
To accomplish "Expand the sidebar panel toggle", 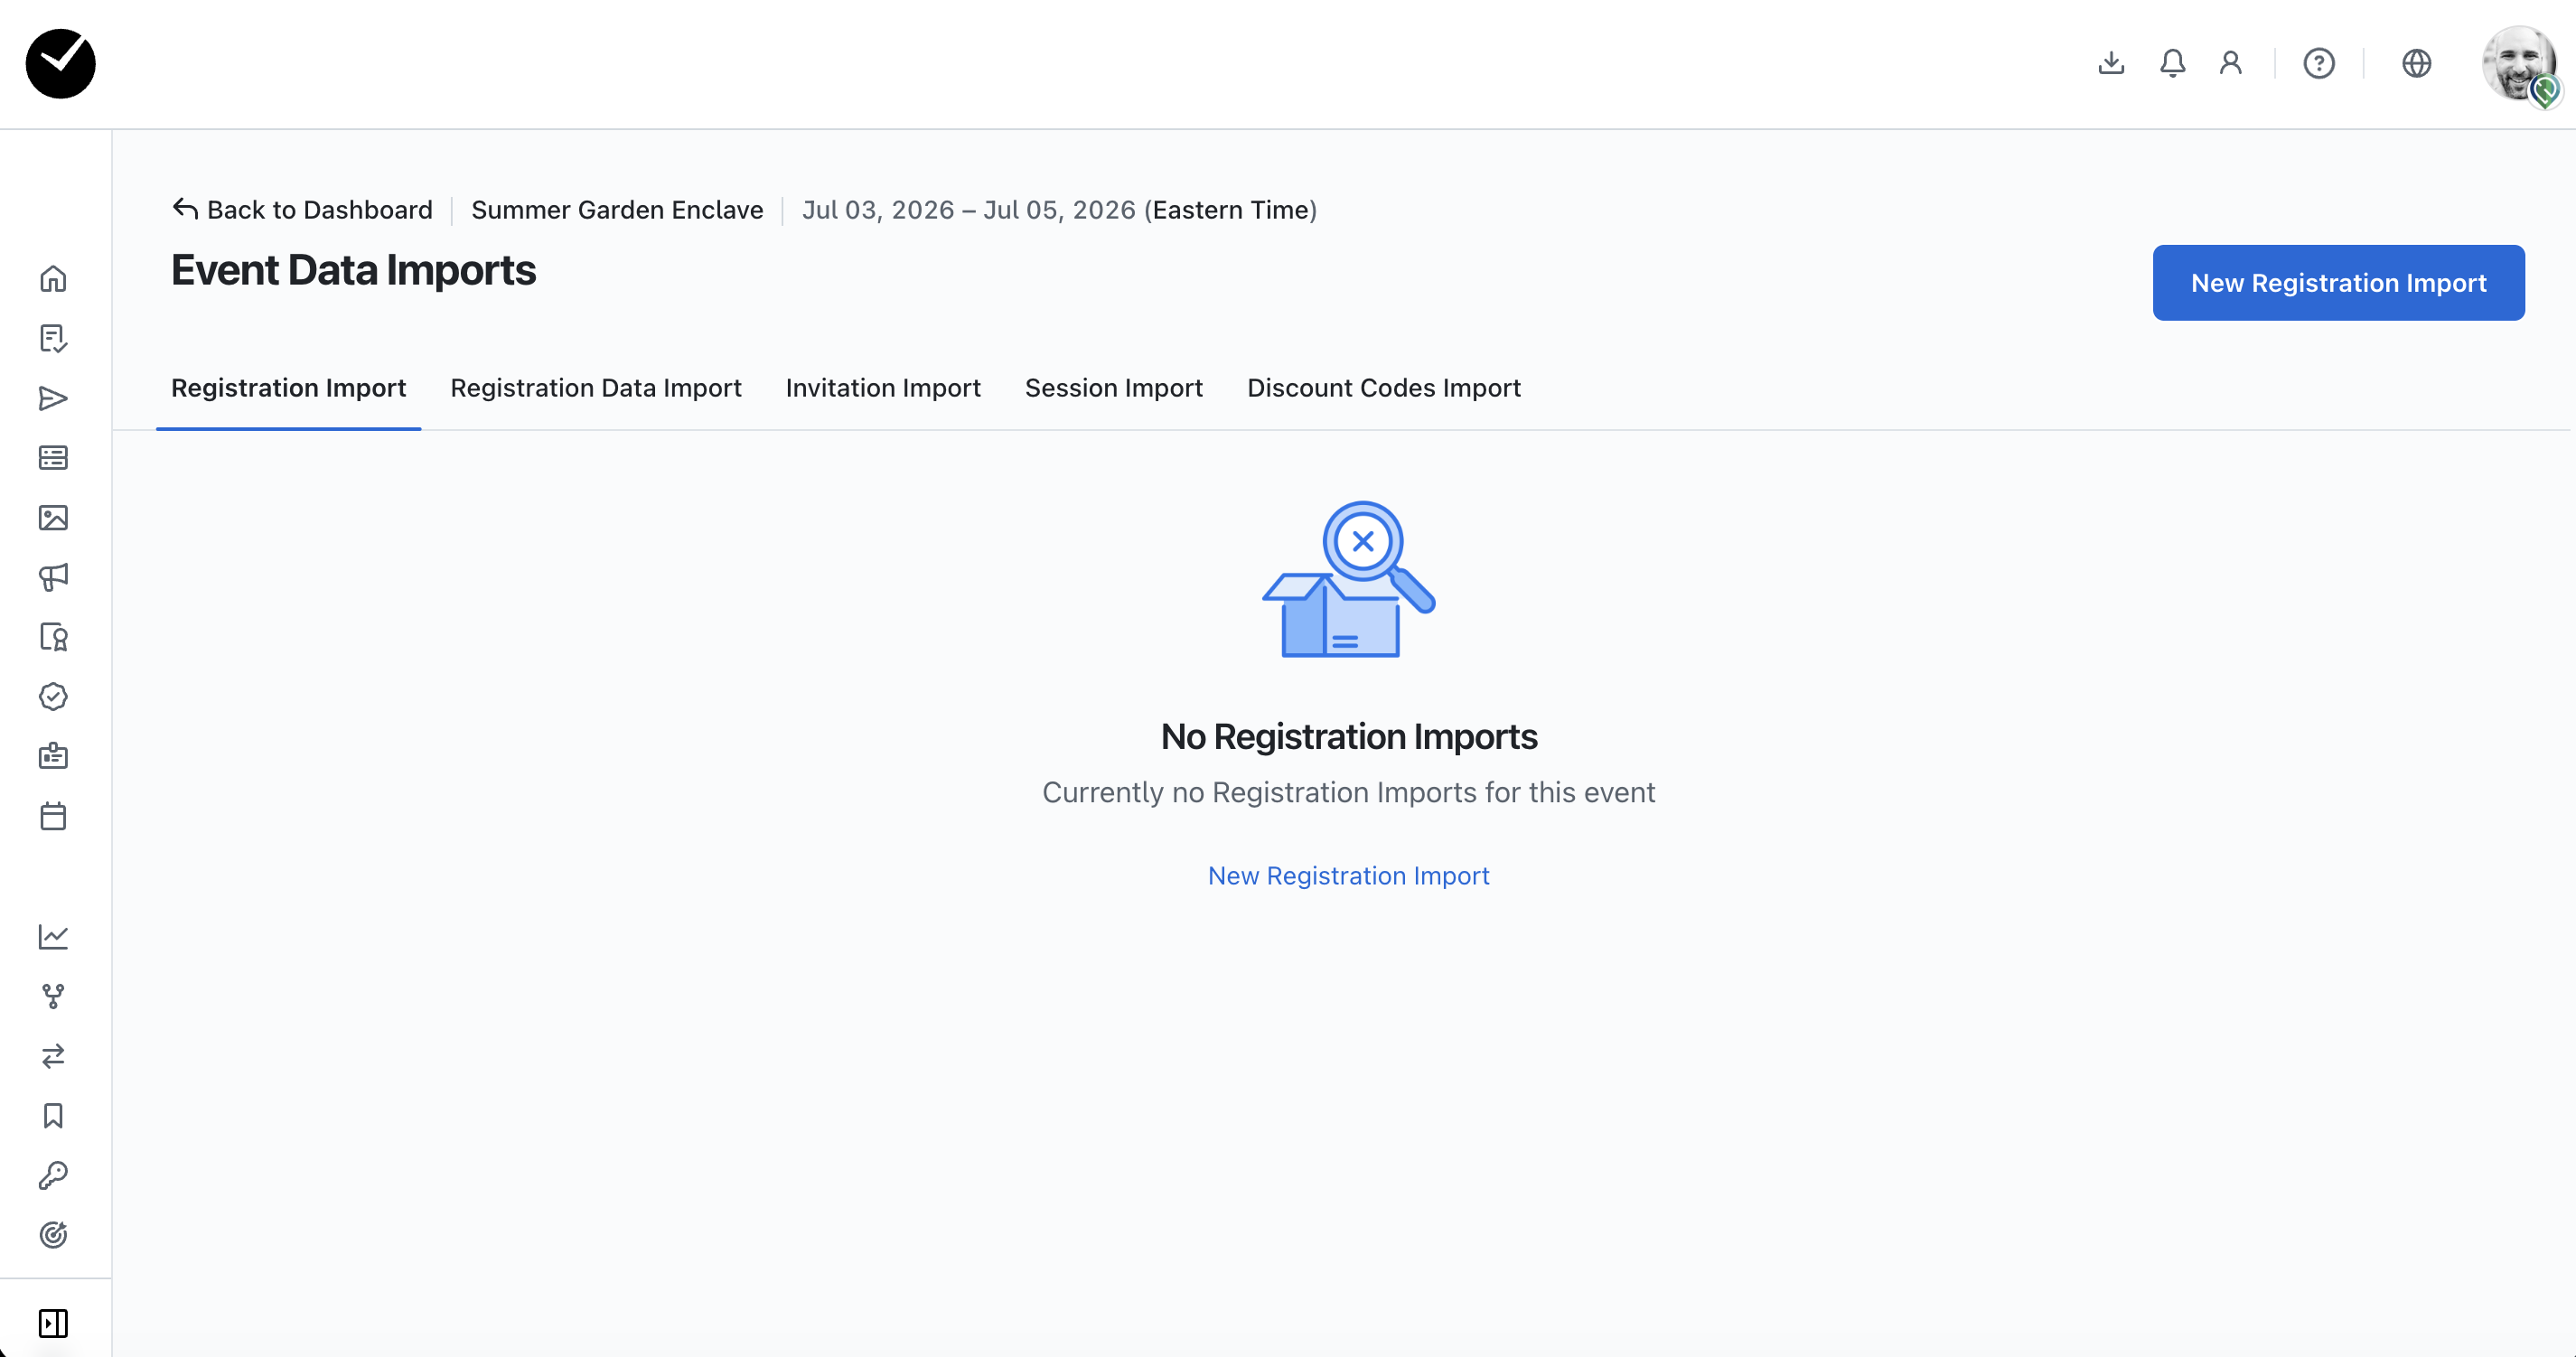I will (x=53, y=1322).
